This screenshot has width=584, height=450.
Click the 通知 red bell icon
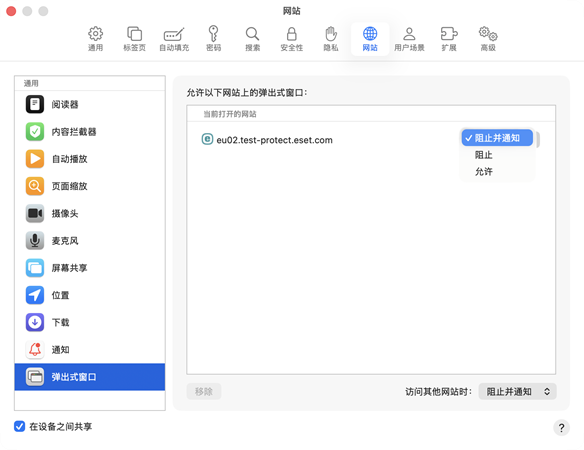click(35, 349)
